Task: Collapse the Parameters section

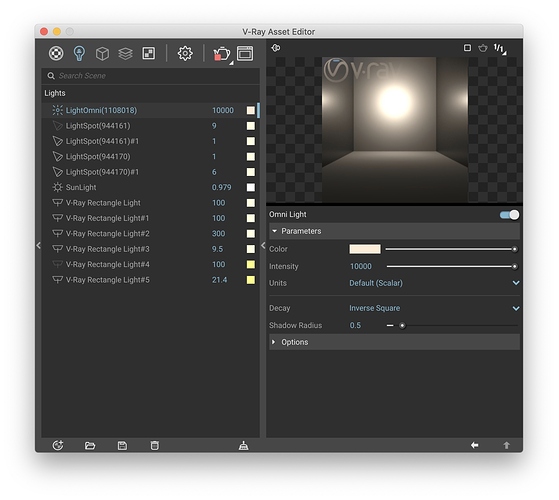Action: [x=394, y=231]
